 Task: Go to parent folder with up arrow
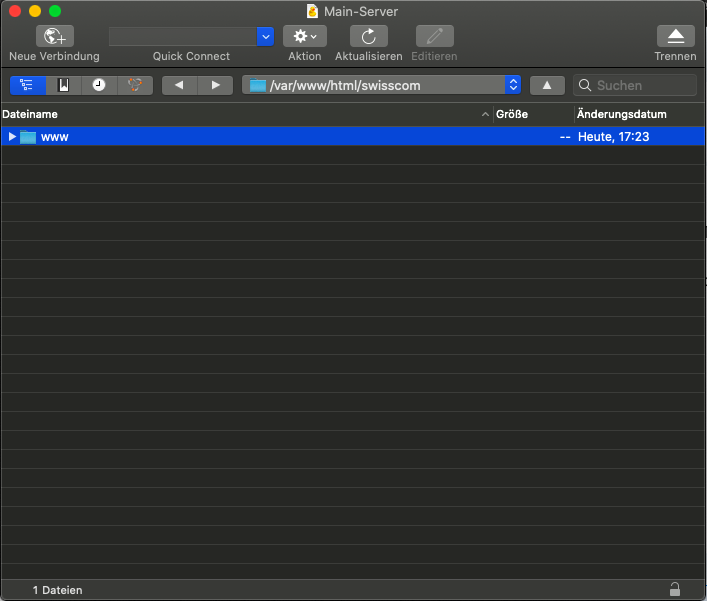[547, 85]
